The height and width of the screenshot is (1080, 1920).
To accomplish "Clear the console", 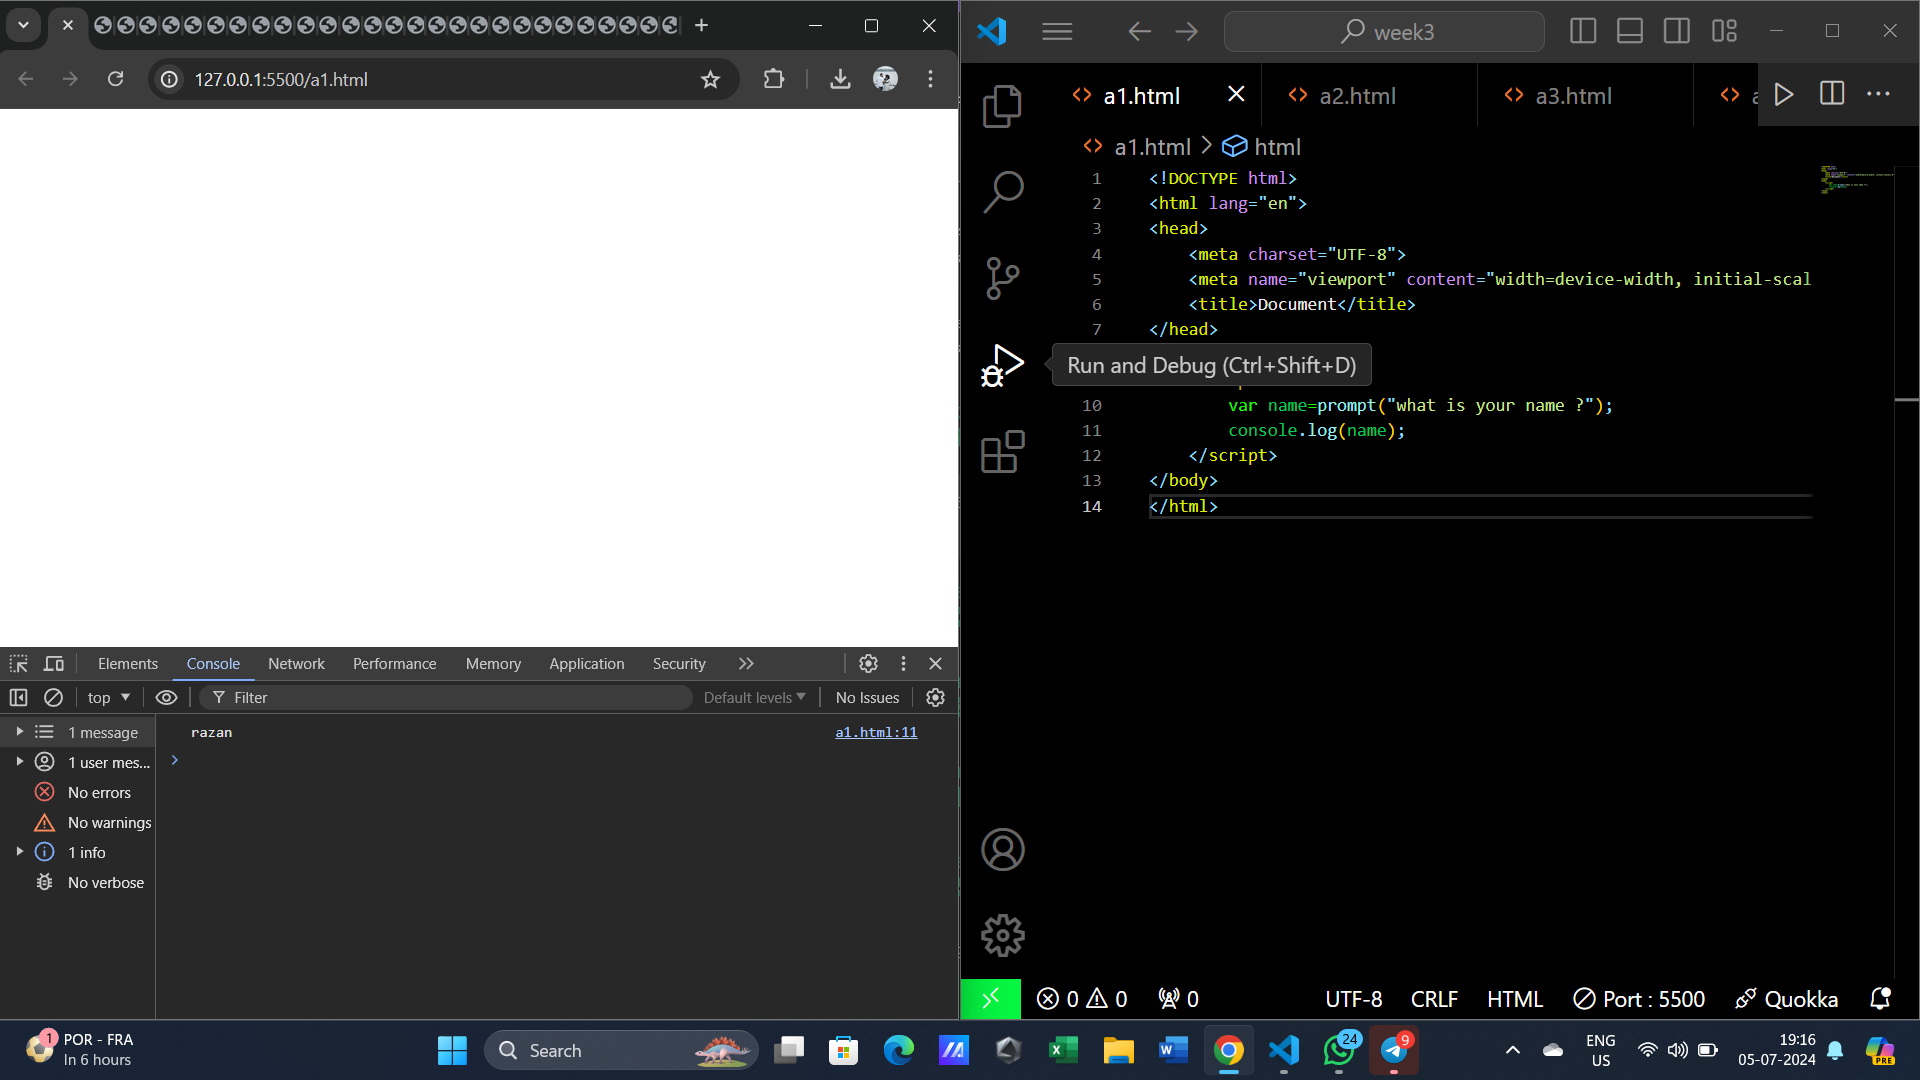I will pos(54,698).
